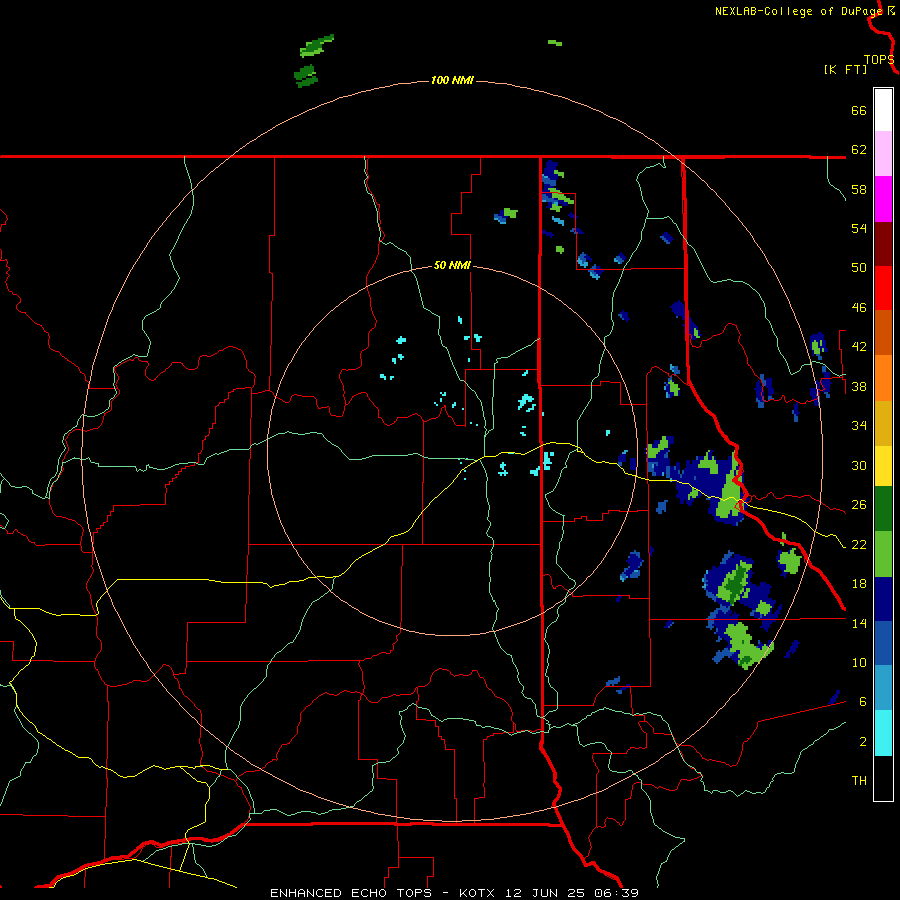This screenshot has height=900, width=900.
Task: Click the 22 legend value
Action: tap(859, 545)
